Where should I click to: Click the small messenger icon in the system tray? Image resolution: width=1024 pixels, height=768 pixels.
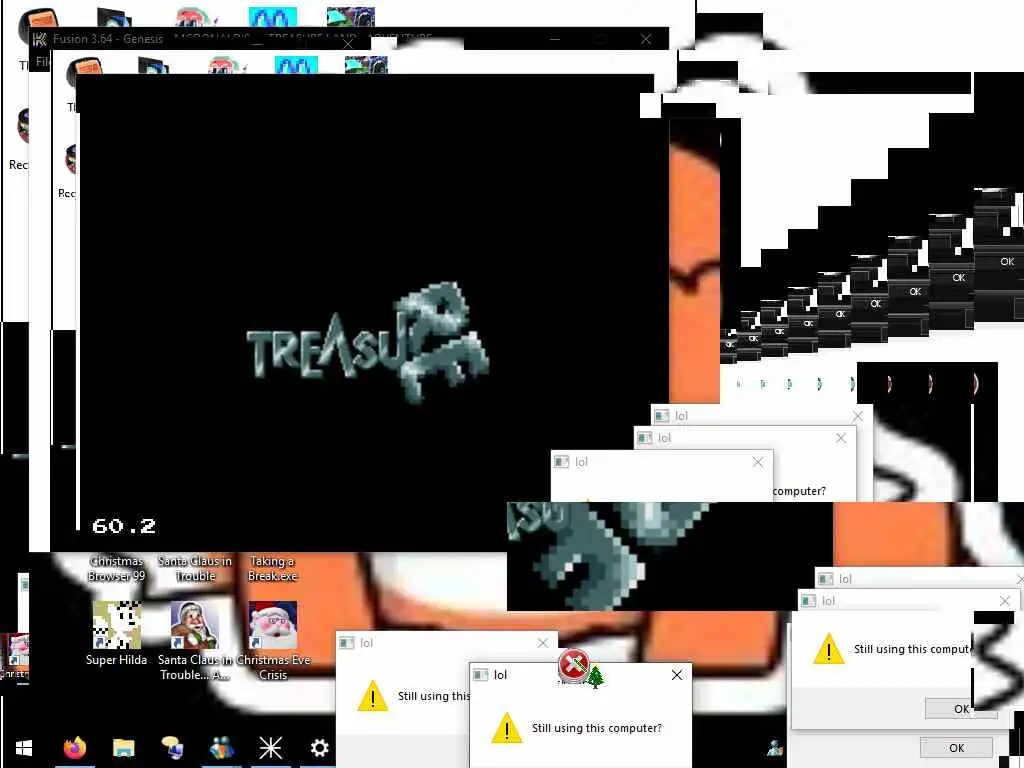[775, 747]
